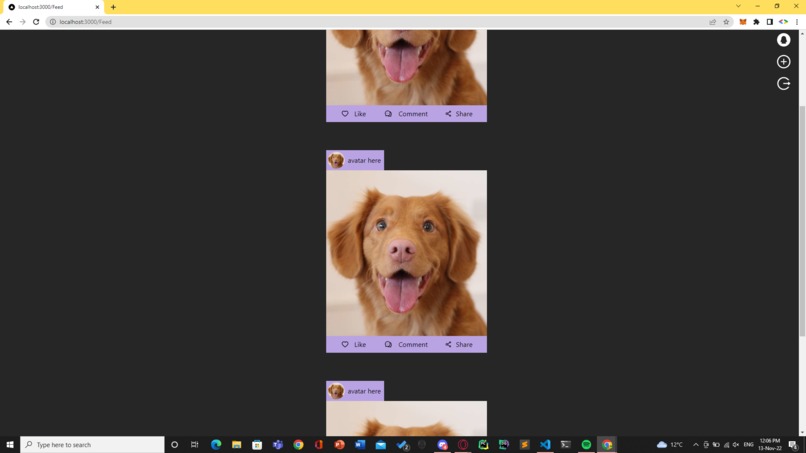Open the notification center icon

coord(793,444)
